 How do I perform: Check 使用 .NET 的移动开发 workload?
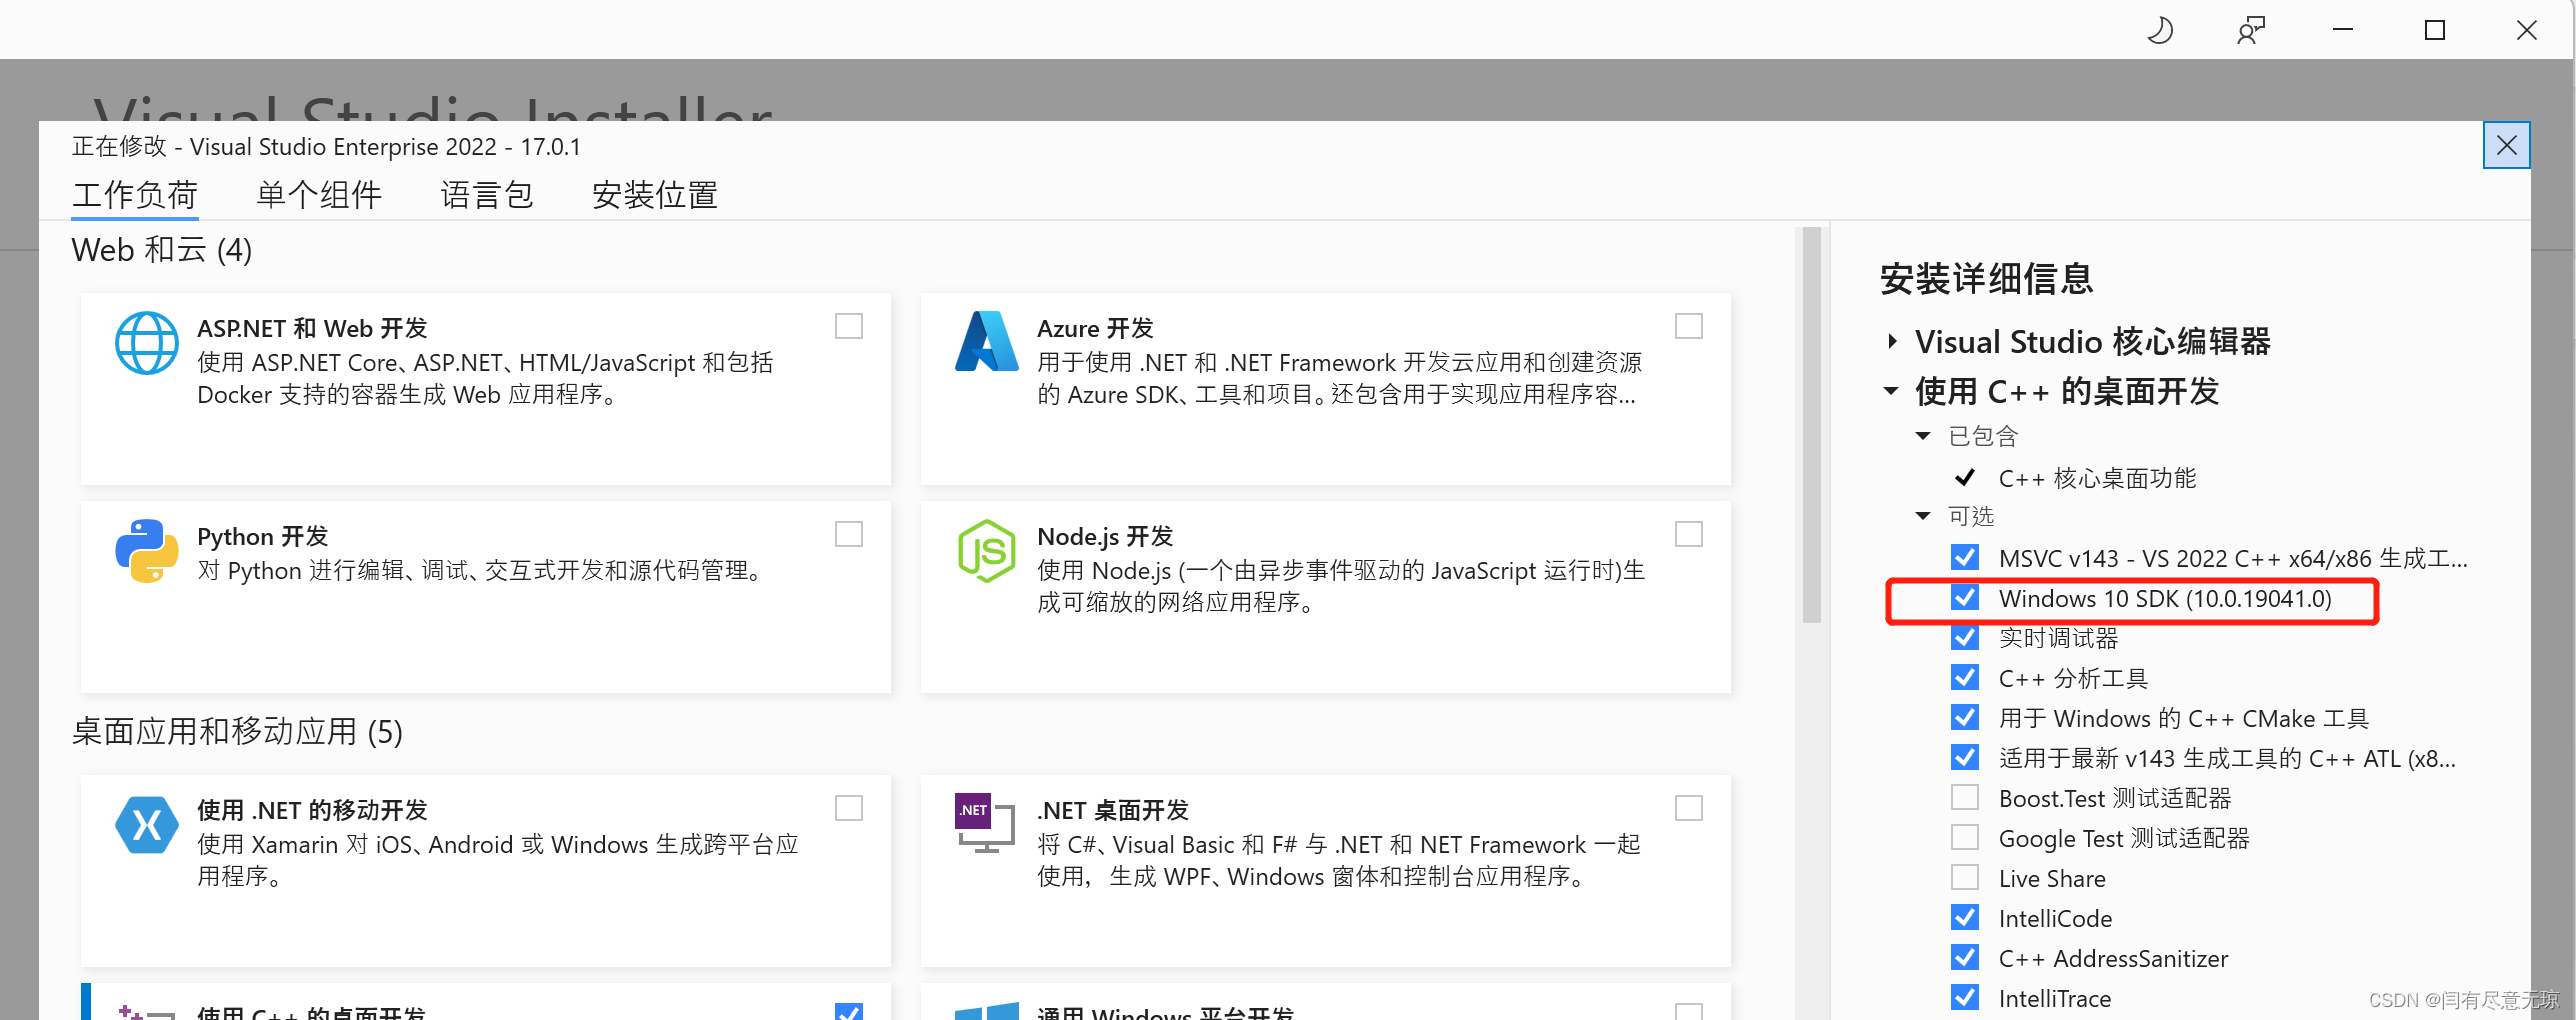click(849, 809)
